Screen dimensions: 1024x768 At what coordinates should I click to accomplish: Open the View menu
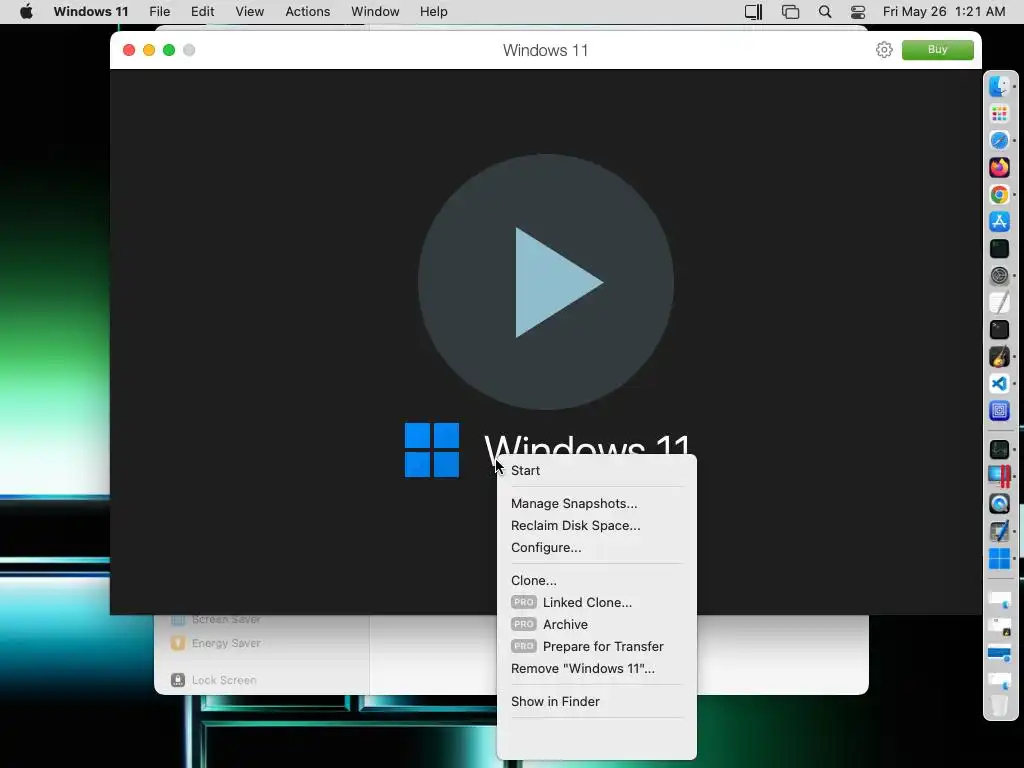[x=249, y=12]
